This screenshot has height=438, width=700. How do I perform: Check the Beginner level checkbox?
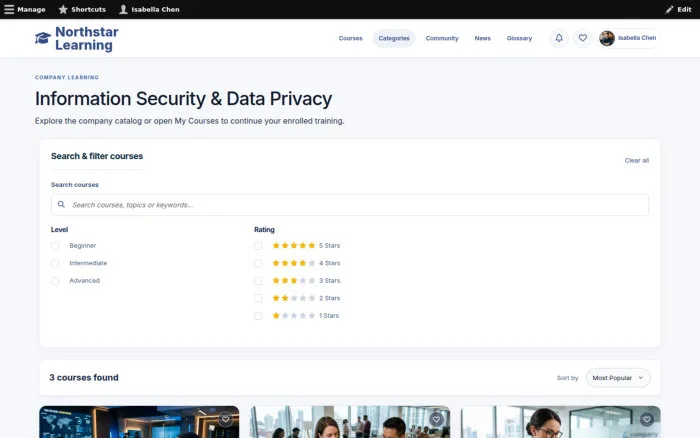55,246
